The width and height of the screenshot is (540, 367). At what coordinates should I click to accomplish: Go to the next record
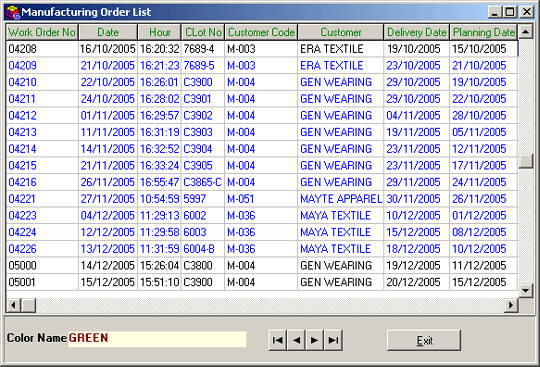[x=314, y=340]
